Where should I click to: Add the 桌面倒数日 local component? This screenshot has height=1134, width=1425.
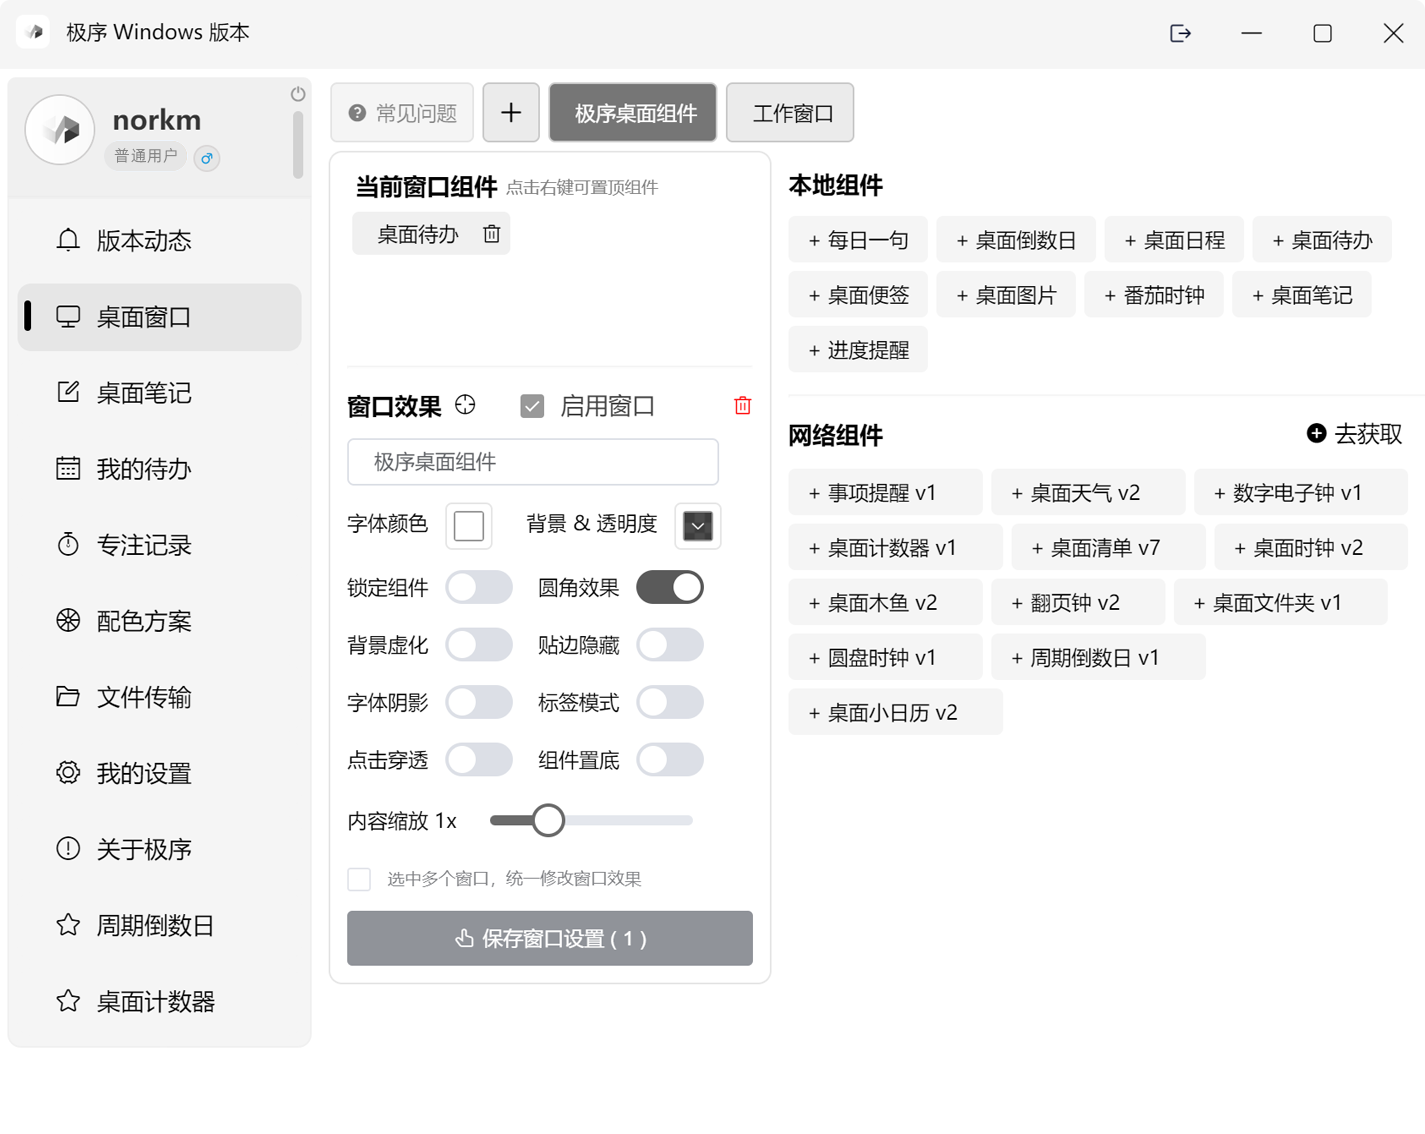tap(1016, 240)
